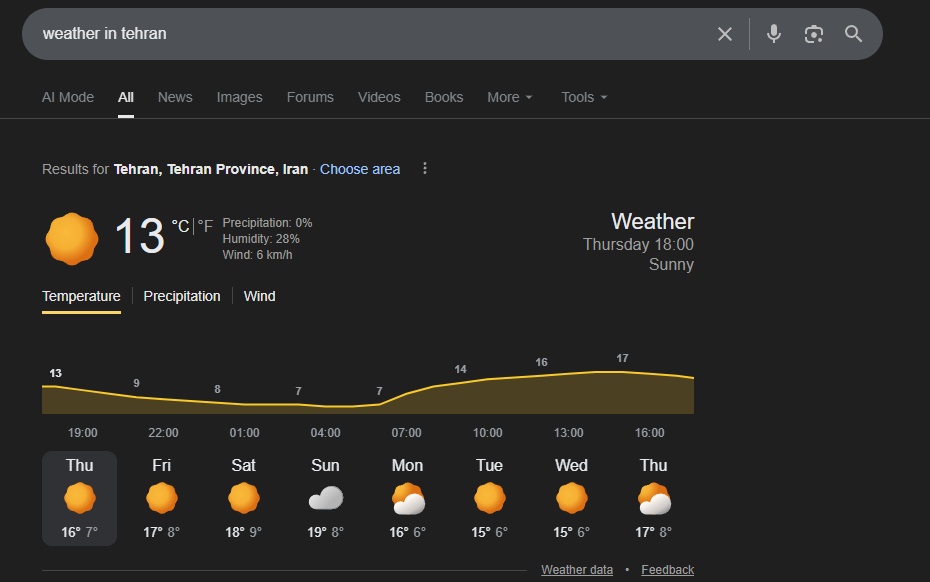Select the All results tab
The height and width of the screenshot is (582, 930).
pos(126,97)
